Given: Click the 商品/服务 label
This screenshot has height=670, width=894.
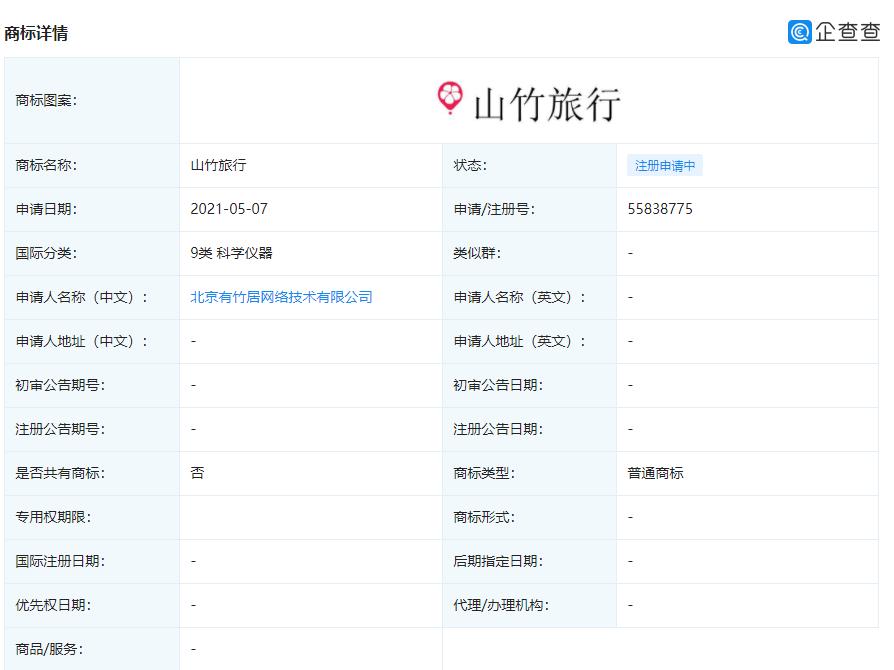Looking at the screenshot, I should pyautogui.click(x=49, y=649).
